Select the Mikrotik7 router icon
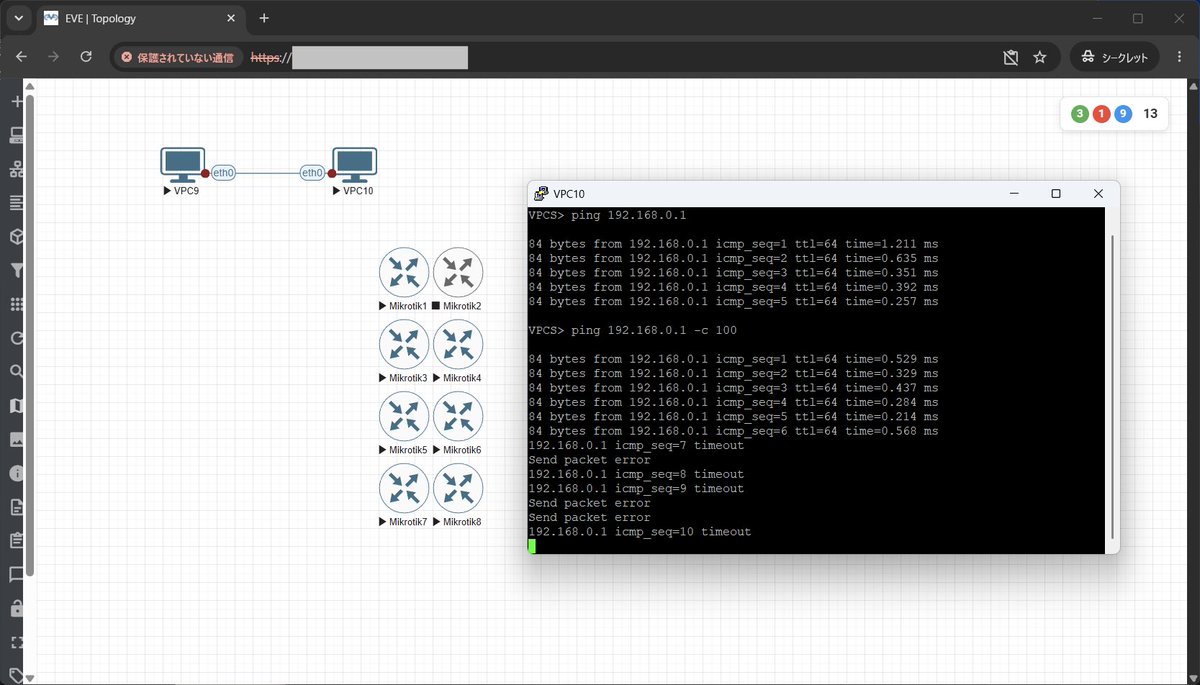1200x685 pixels. (x=404, y=488)
